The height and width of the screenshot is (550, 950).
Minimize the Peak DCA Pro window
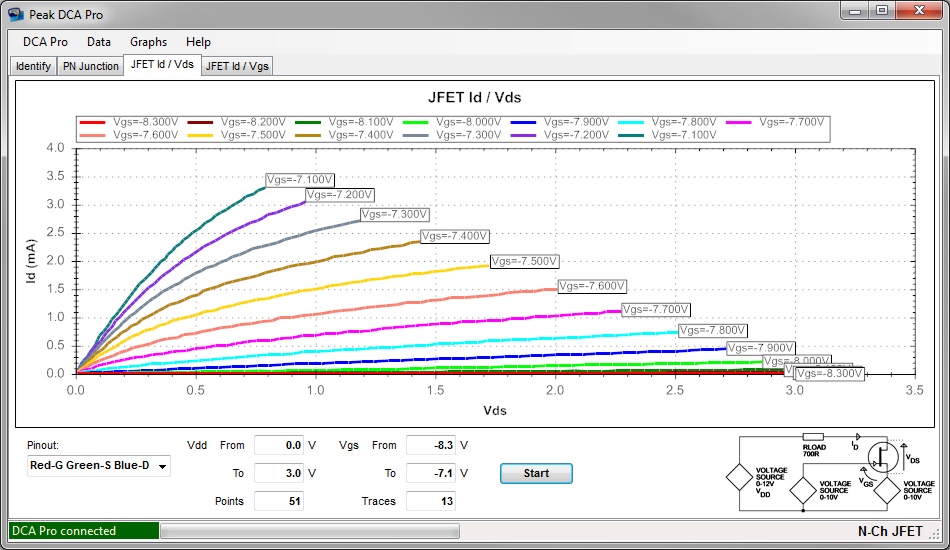point(855,11)
